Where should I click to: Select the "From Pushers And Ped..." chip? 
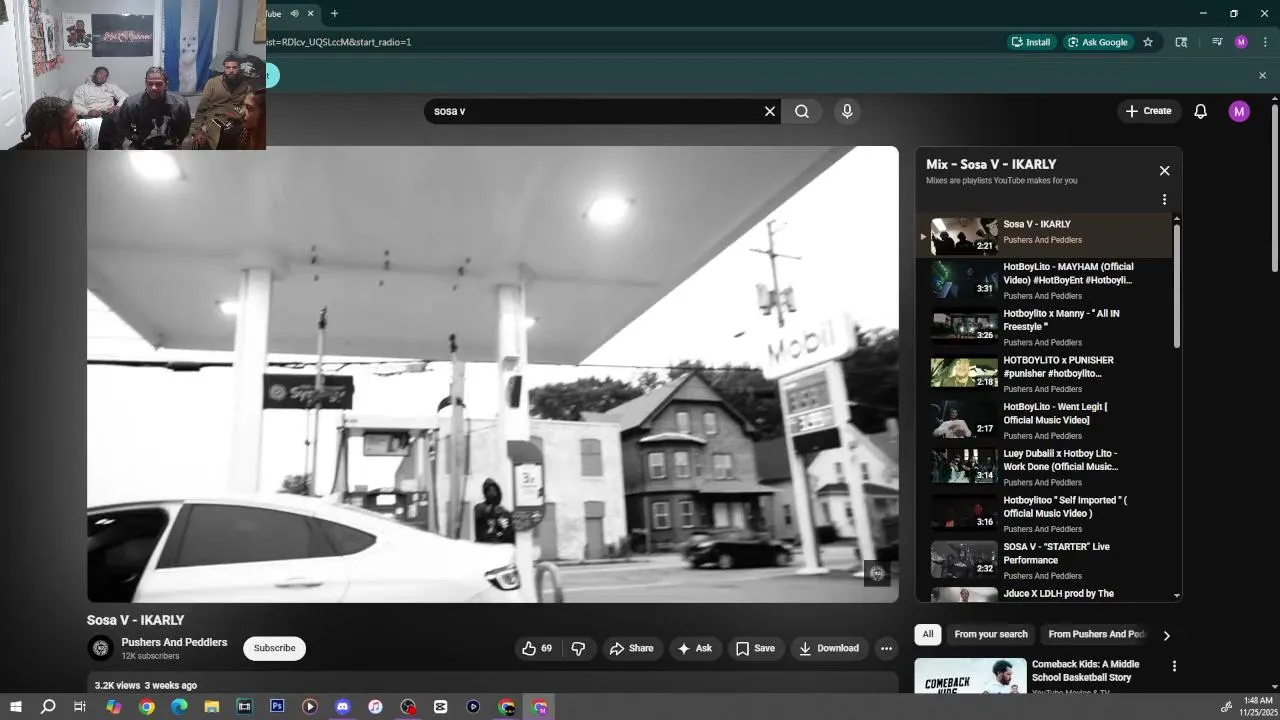[x=1096, y=634]
